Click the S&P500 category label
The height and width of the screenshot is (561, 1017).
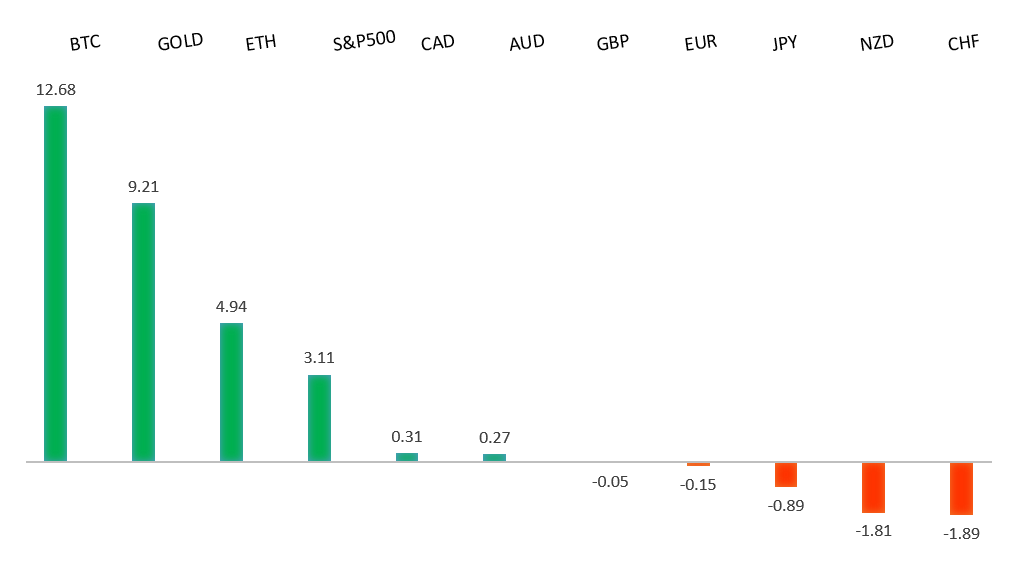(x=364, y=40)
